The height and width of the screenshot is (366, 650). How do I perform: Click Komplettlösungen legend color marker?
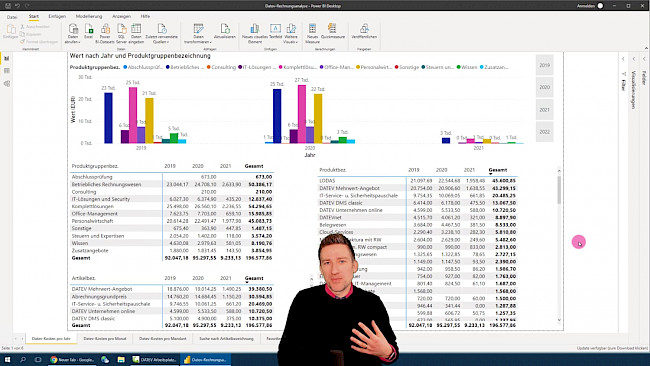click(x=281, y=67)
